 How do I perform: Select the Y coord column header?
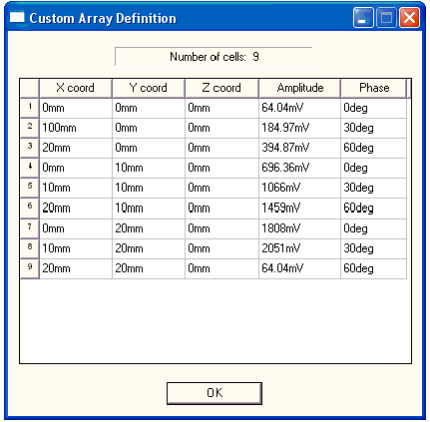coord(148,88)
